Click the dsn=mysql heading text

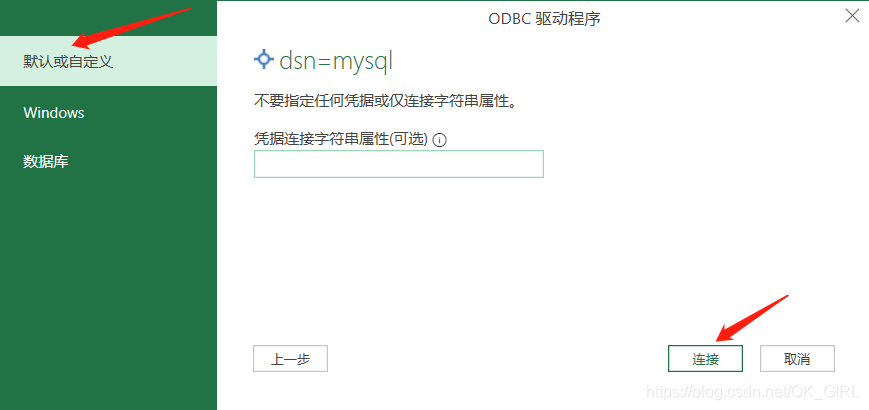click(336, 61)
